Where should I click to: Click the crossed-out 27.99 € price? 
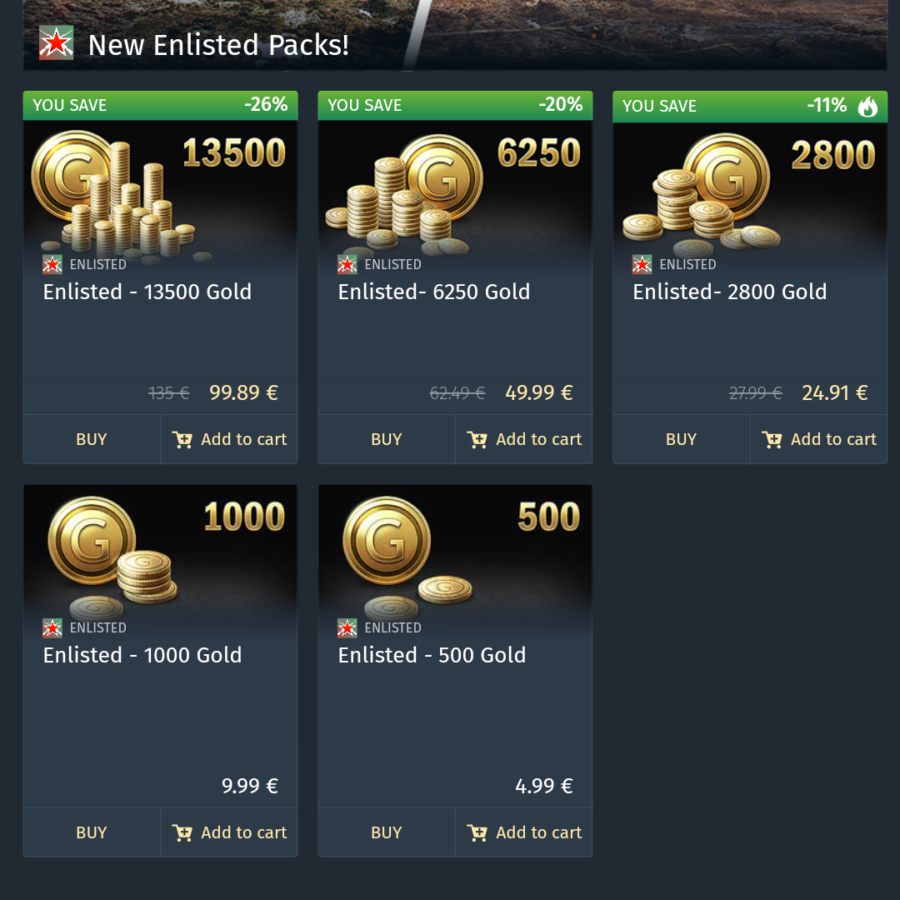(755, 393)
